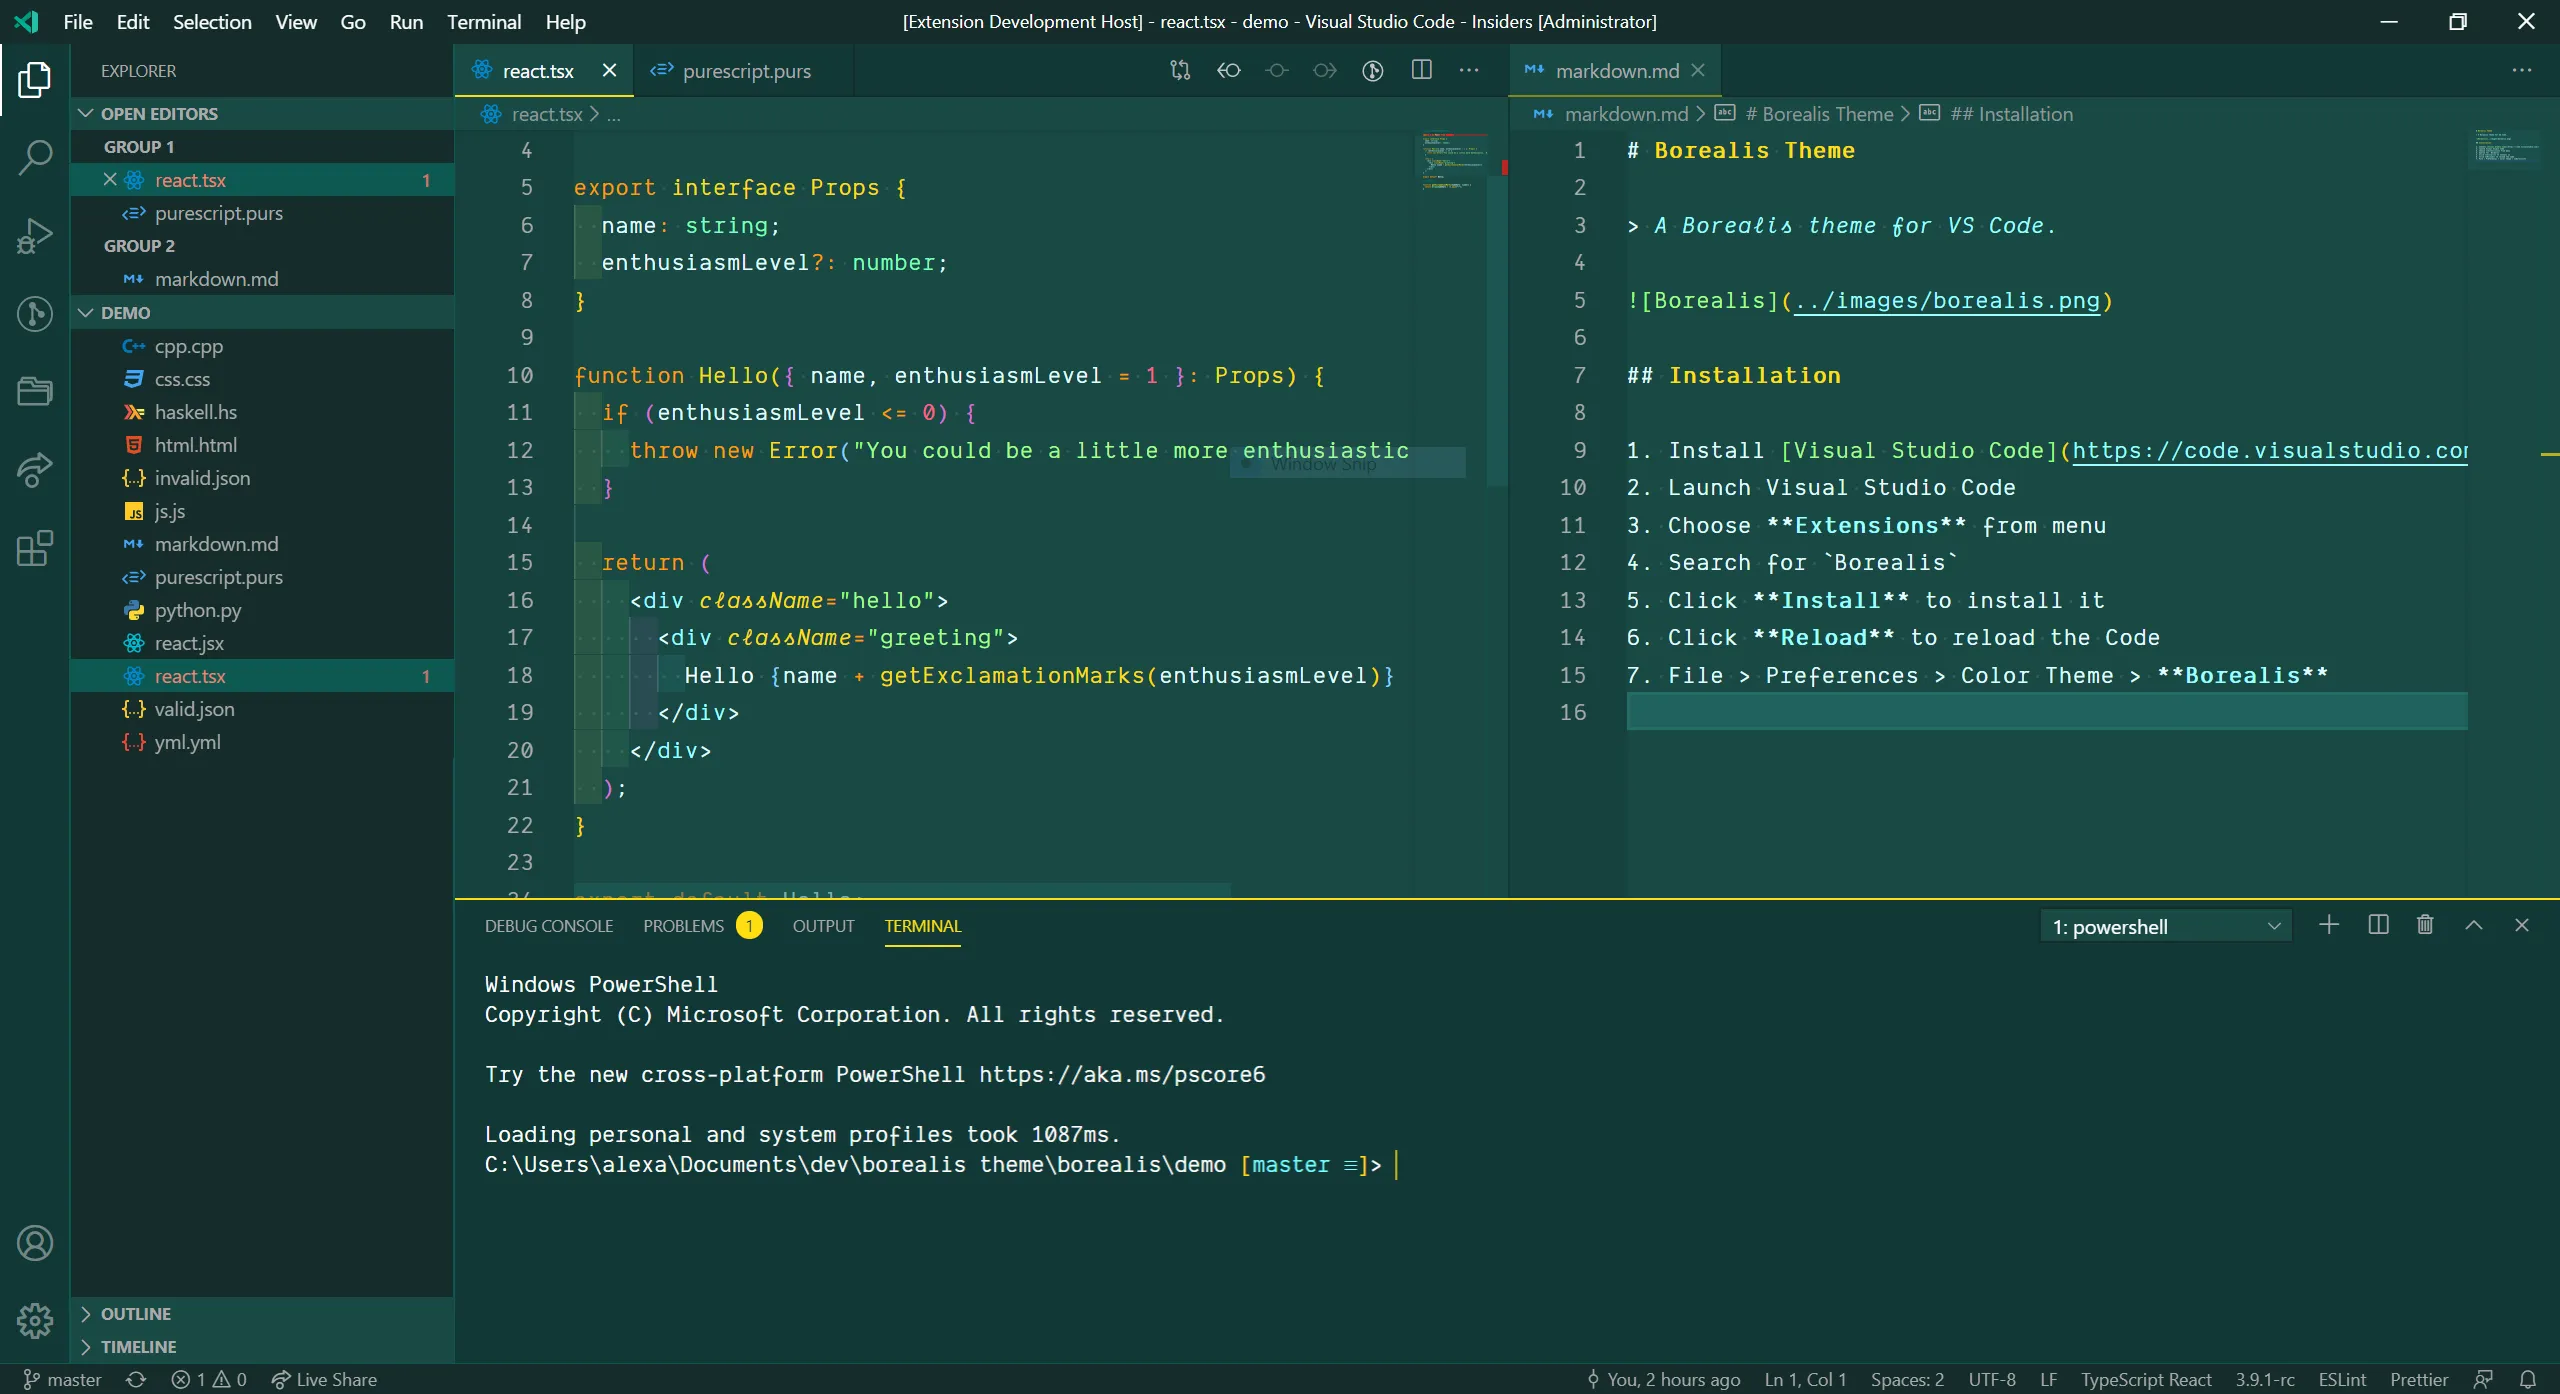The width and height of the screenshot is (2560, 1394).
Task: Open python.py in the explorer
Action: pos(262,610)
